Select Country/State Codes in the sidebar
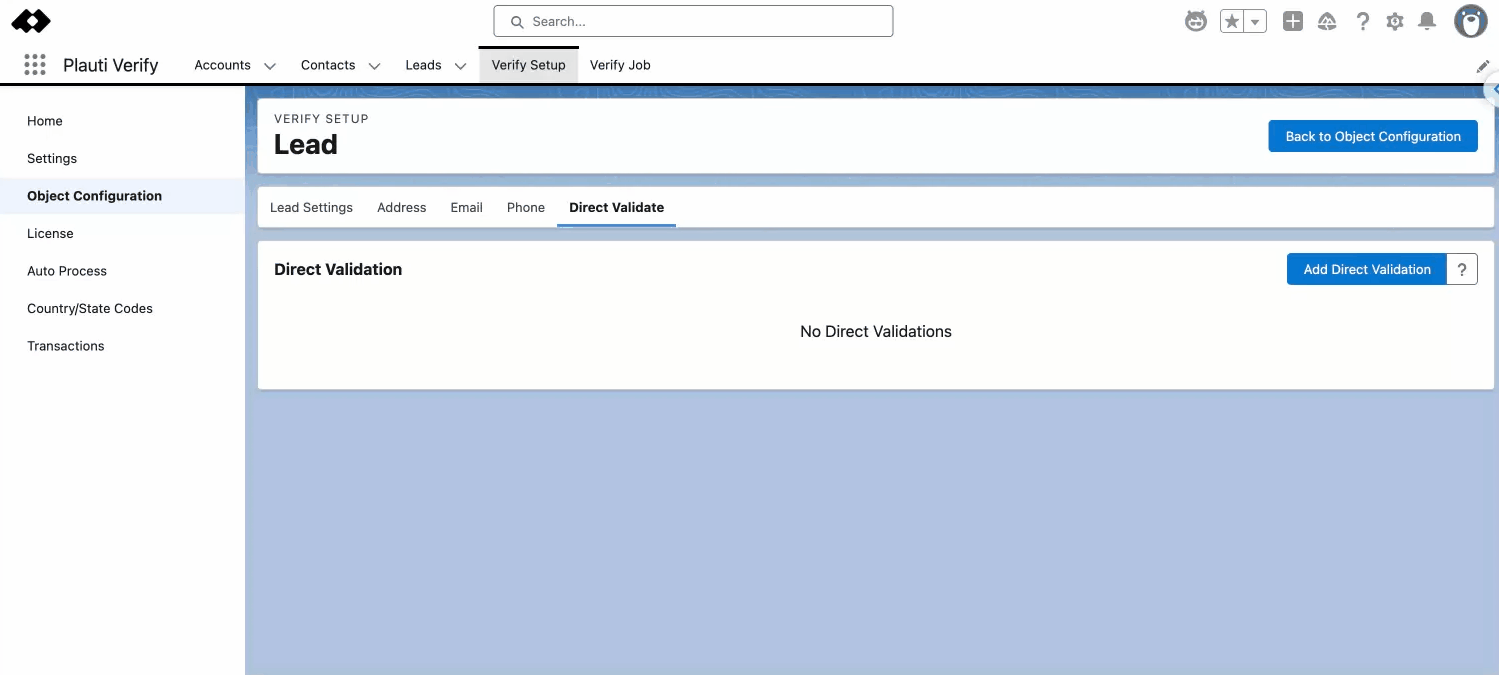Screen dimensions: 1499x675 (90, 308)
